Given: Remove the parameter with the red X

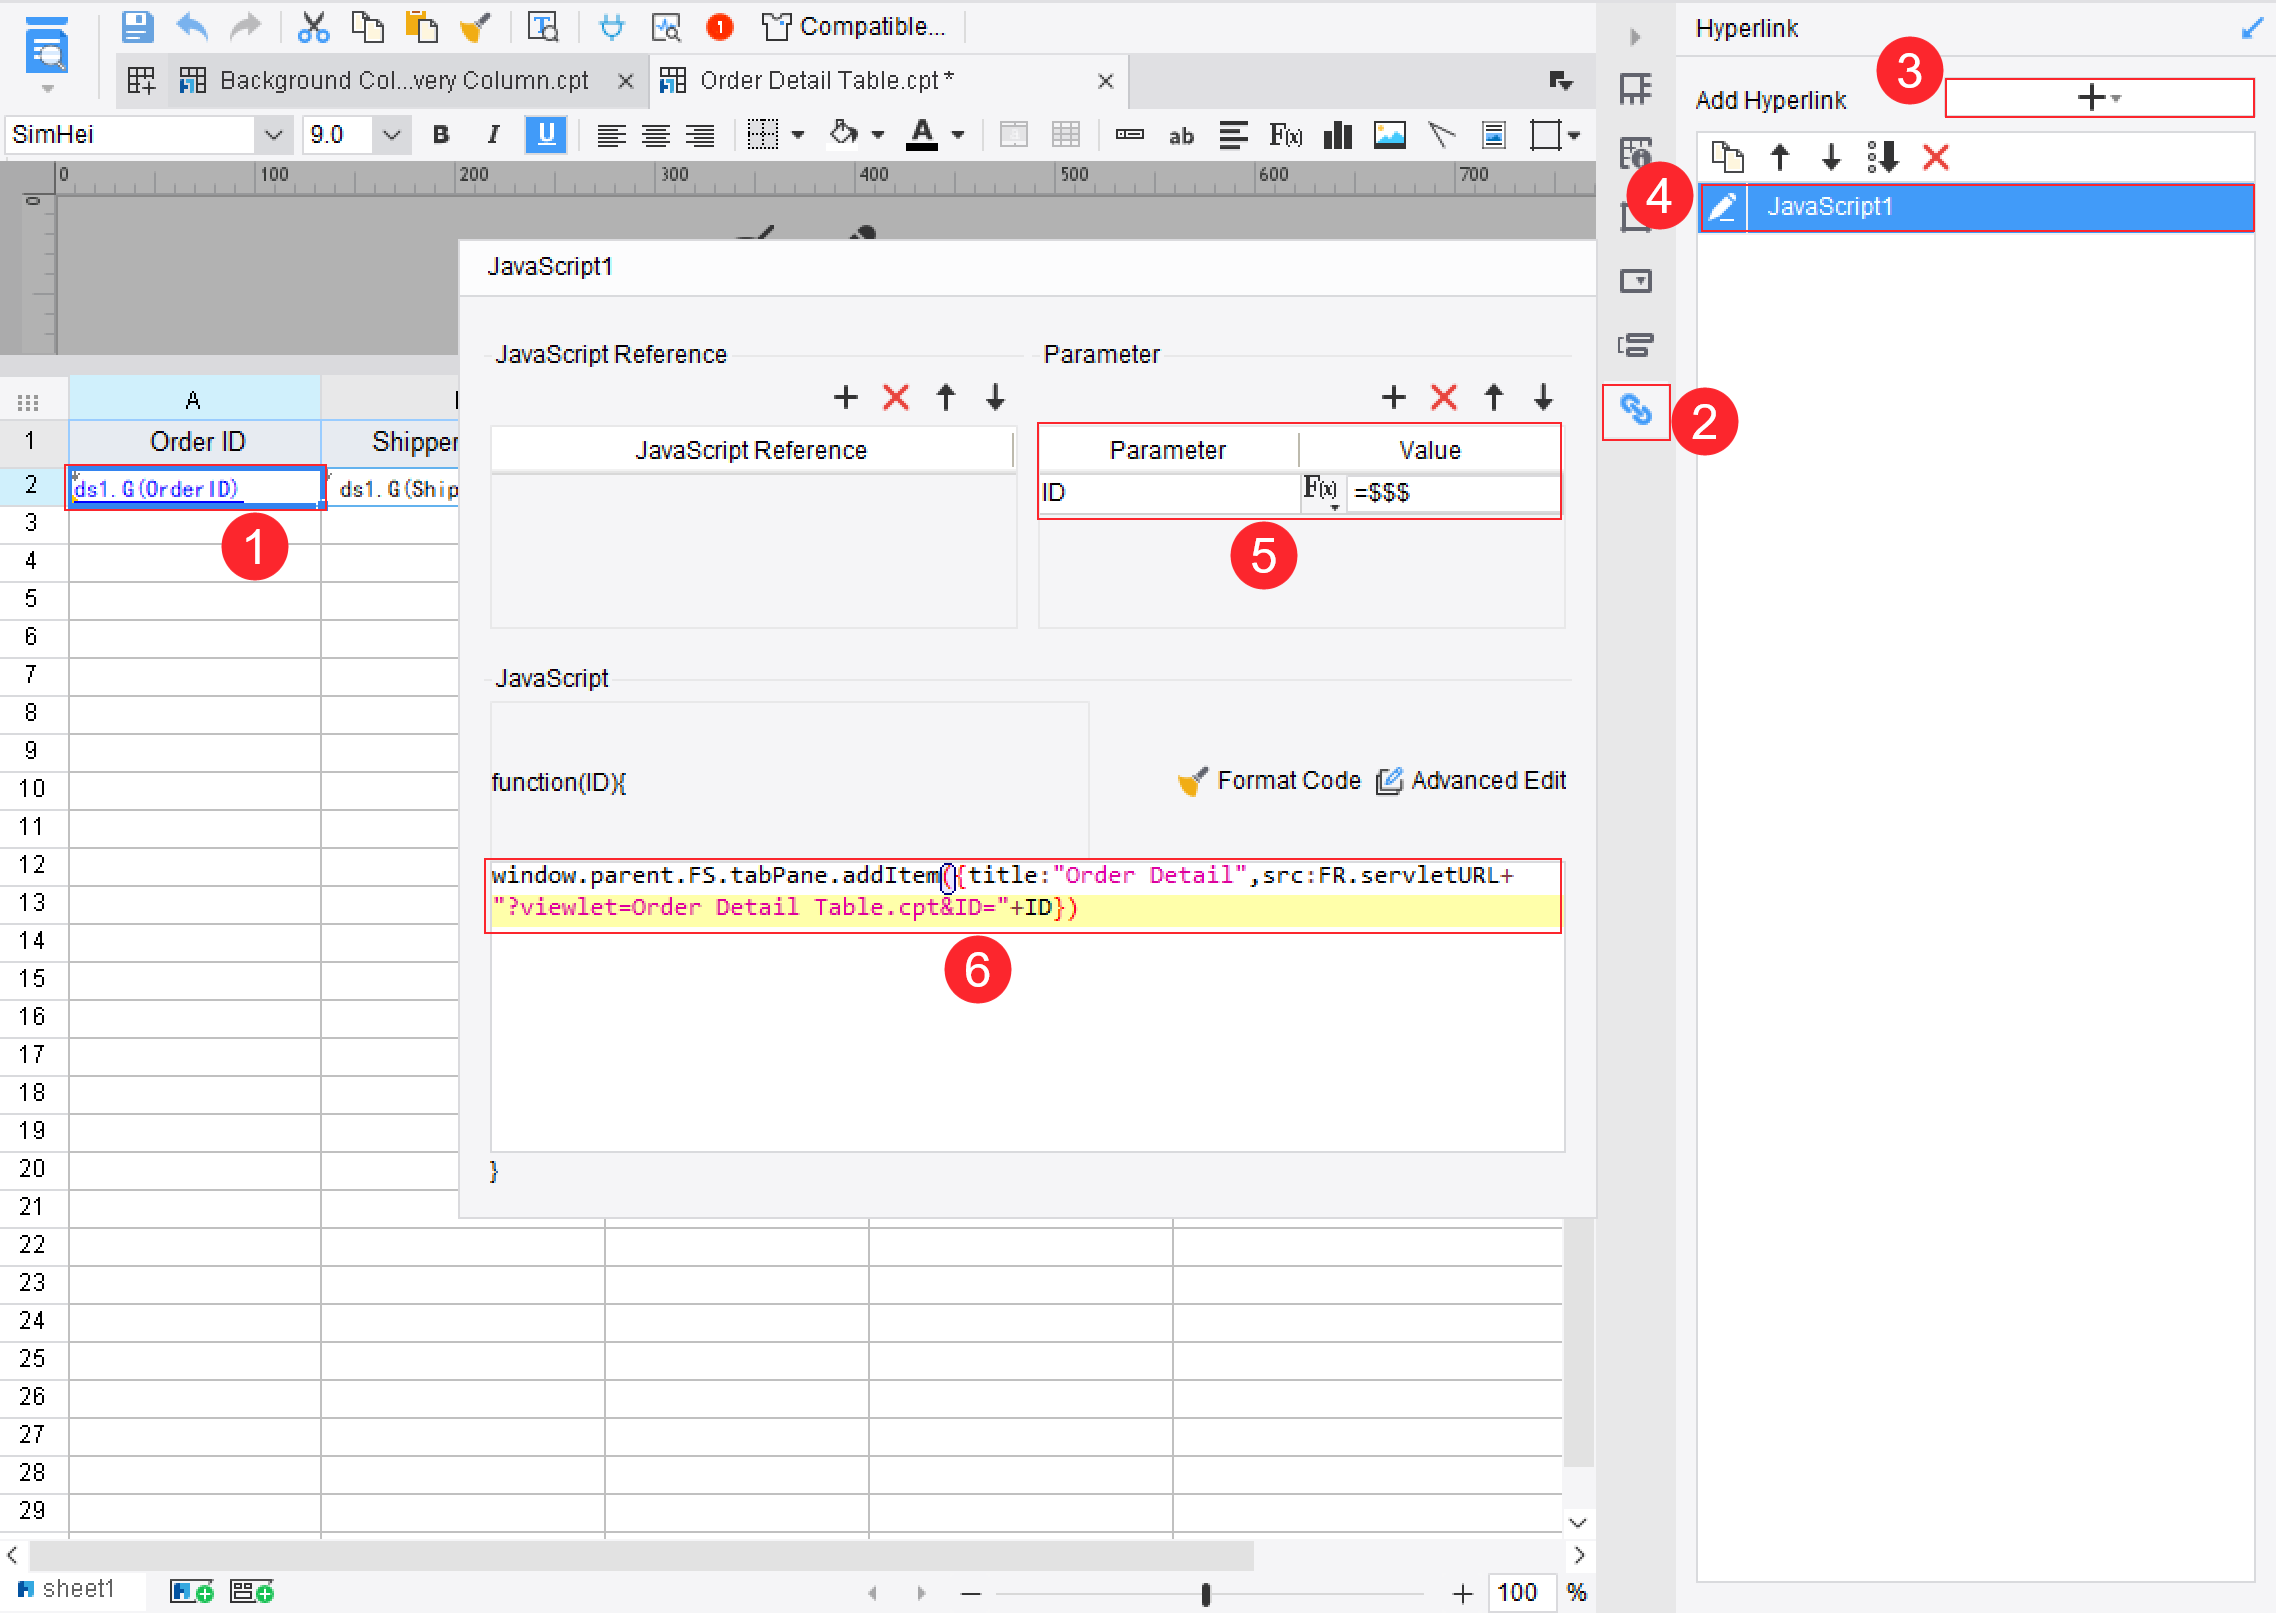Looking at the screenshot, I should (1444, 397).
